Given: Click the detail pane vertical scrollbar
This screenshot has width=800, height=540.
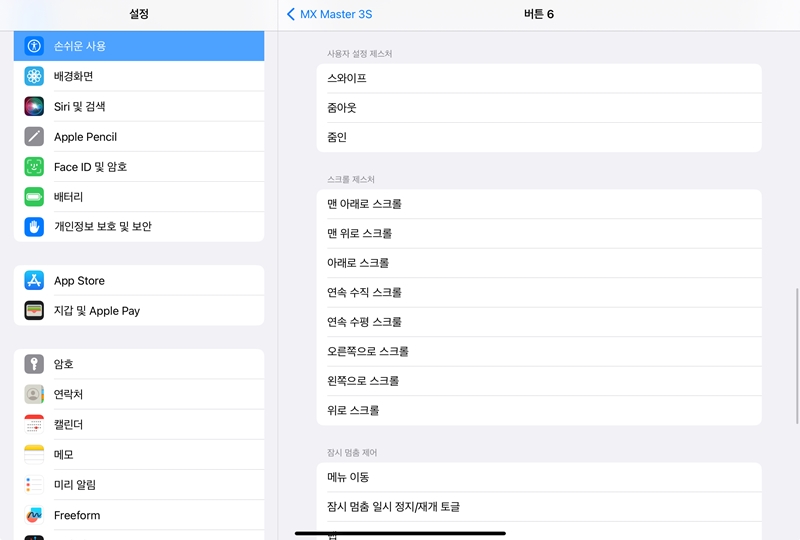Looking at the screenshot, I should [x=797, y=356].
